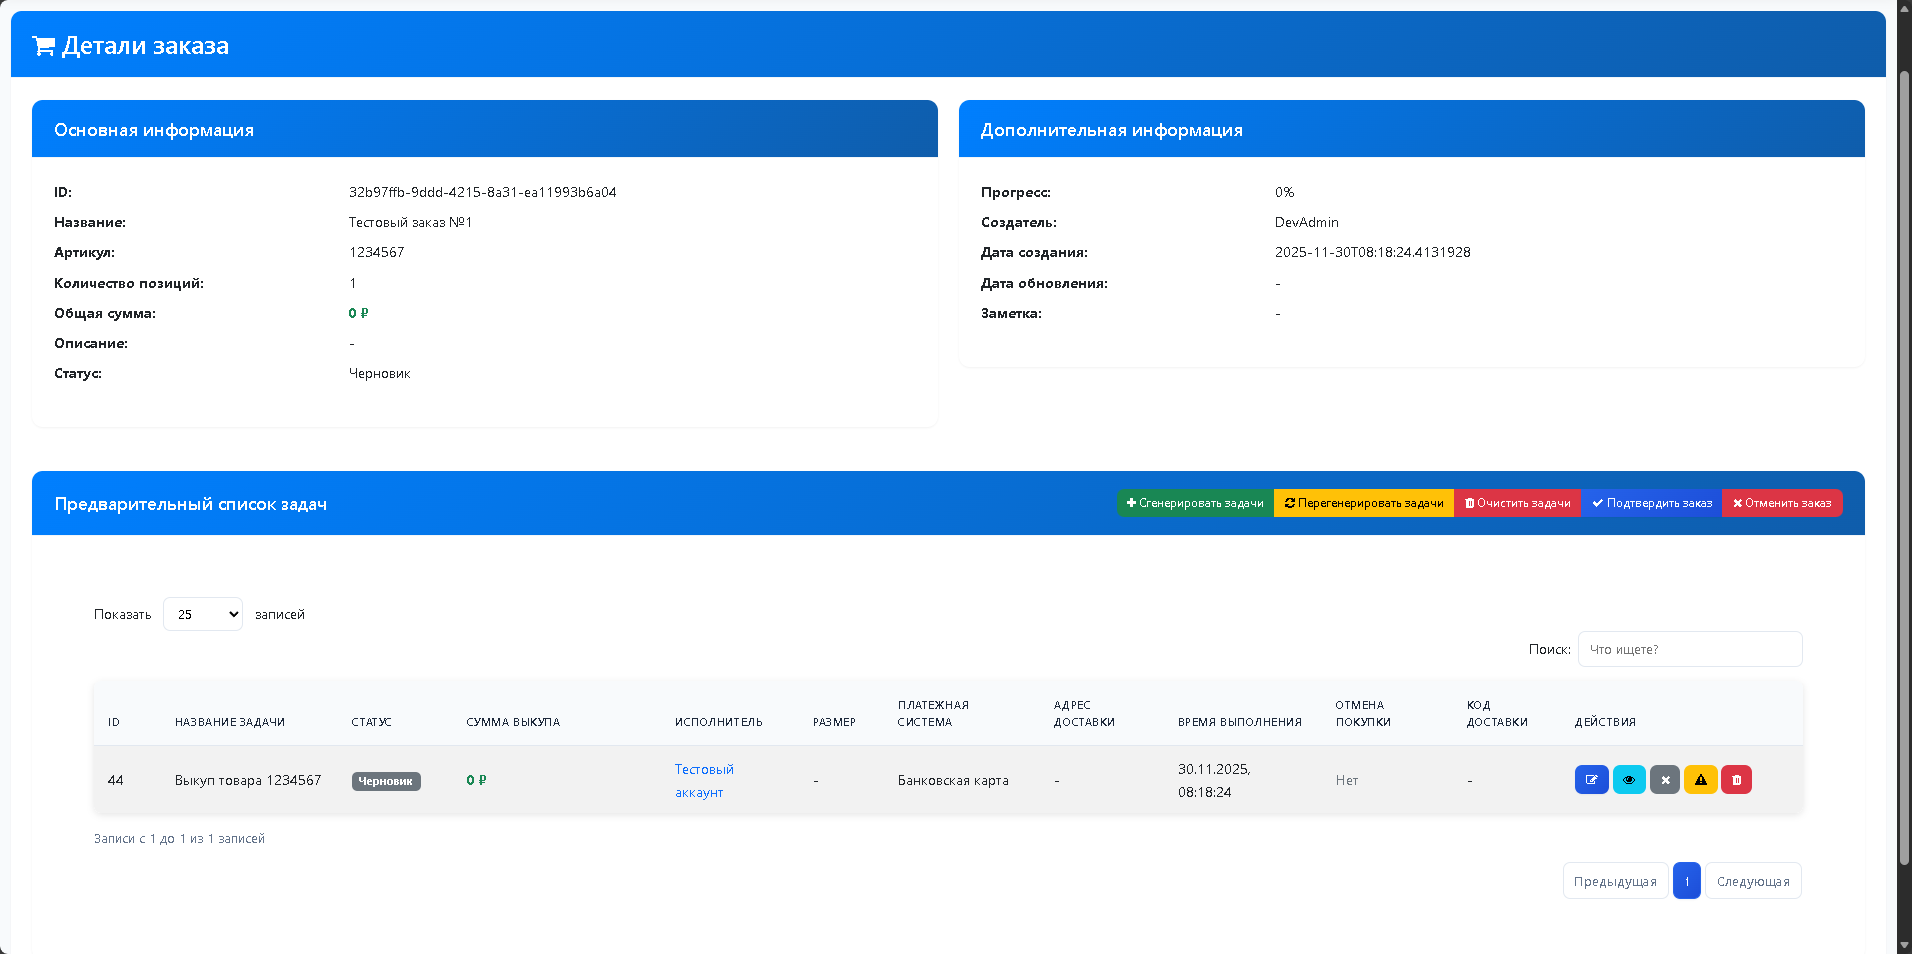This screenshot has height=954, width=1912.
Task: Open the edit action for task 44
Action: coord(1591,780)
